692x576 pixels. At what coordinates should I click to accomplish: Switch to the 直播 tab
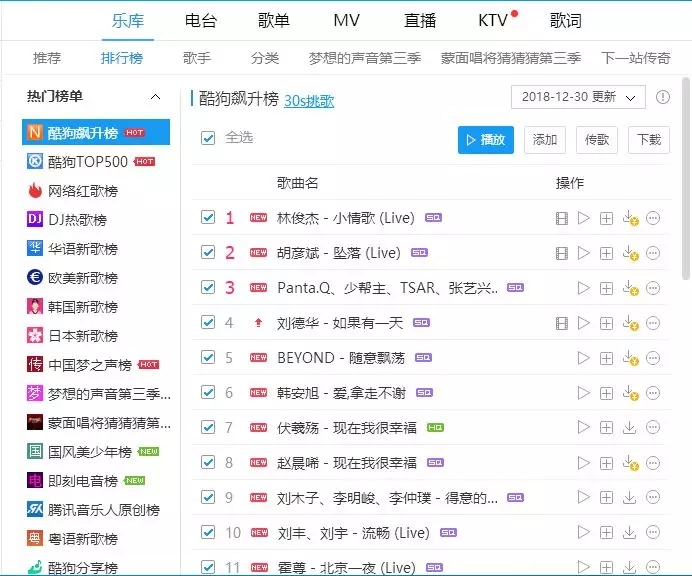[420, 21]
